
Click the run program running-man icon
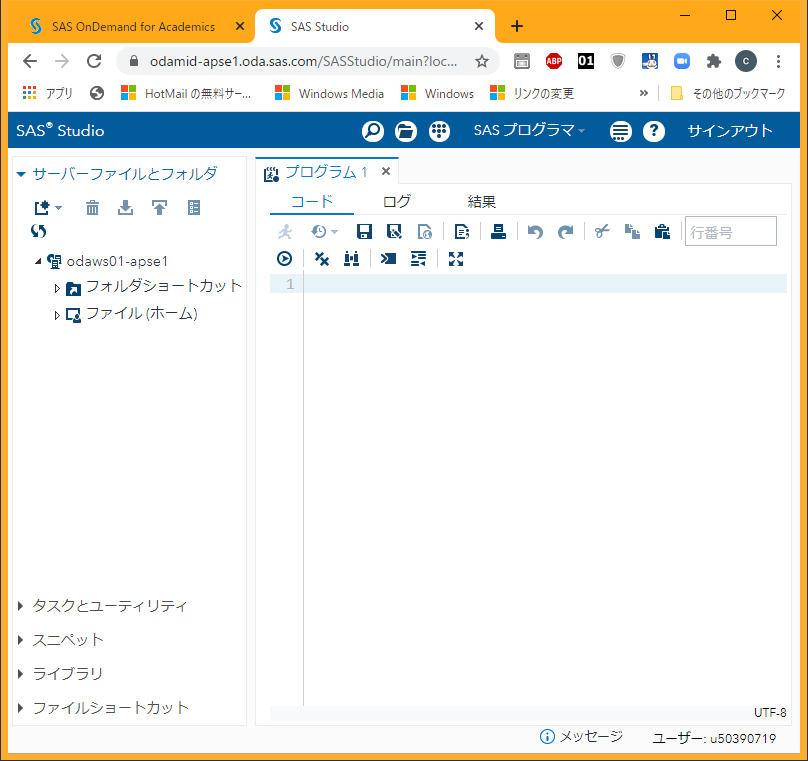(x=285, y=232)
